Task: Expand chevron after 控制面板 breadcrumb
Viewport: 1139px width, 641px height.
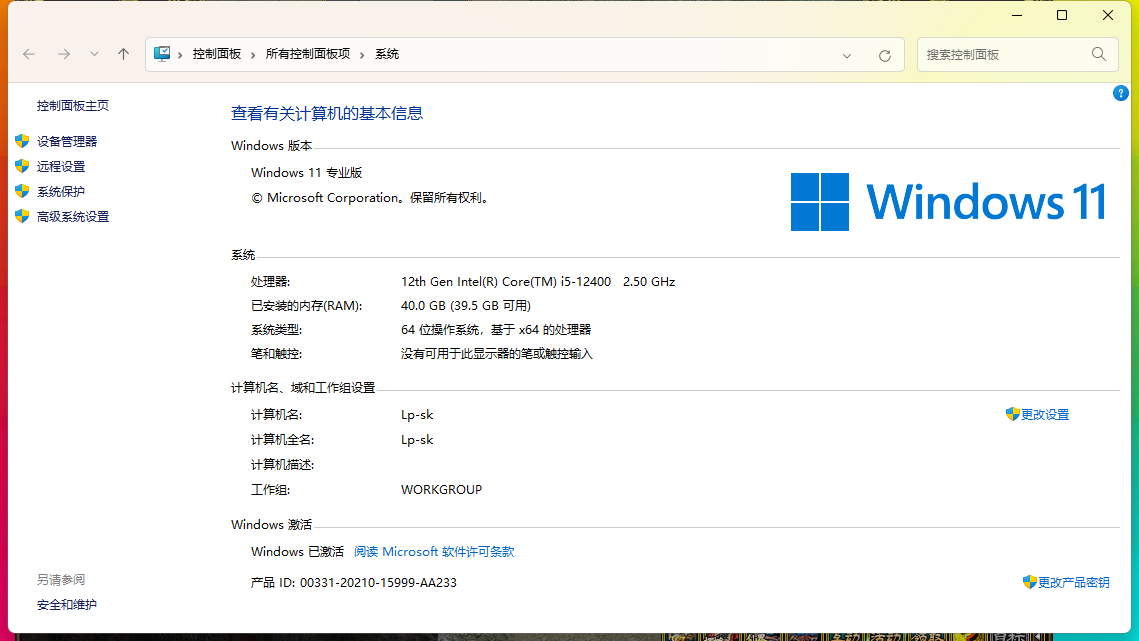Action: (x=253, y=55)
